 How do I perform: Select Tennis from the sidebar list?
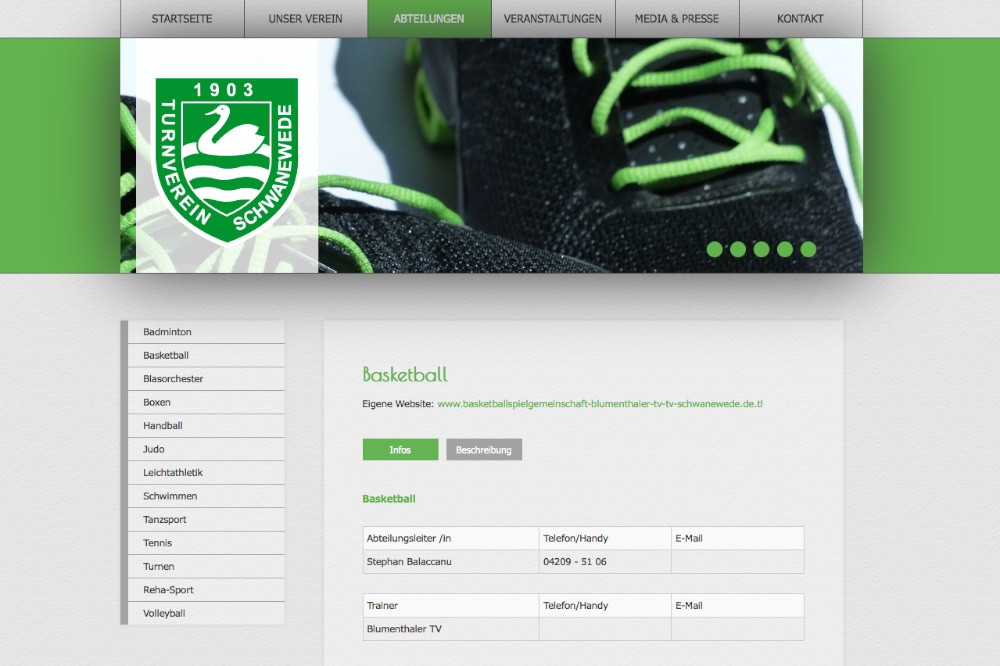click(x=206, y=543)
